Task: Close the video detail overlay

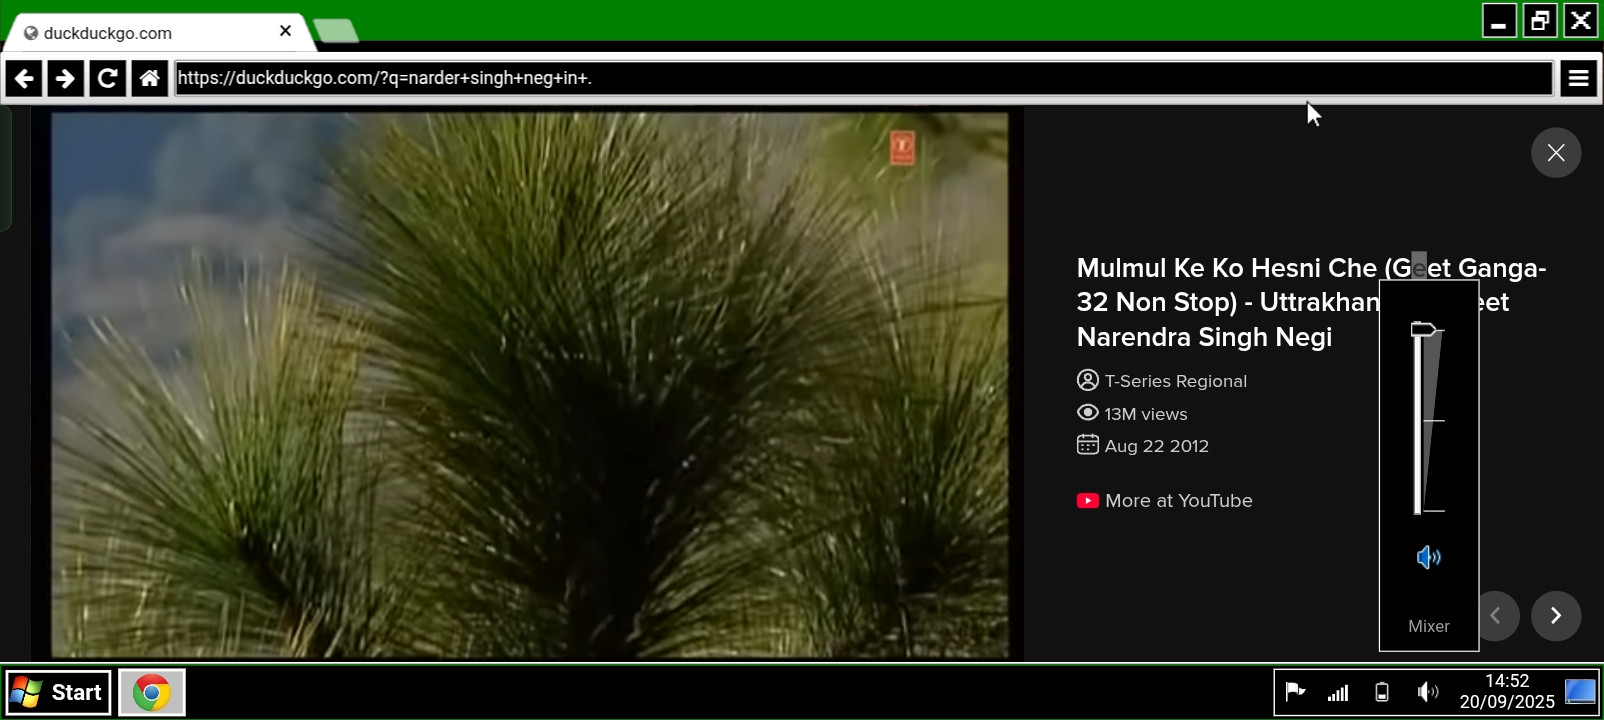Action: click(1555, 153)
